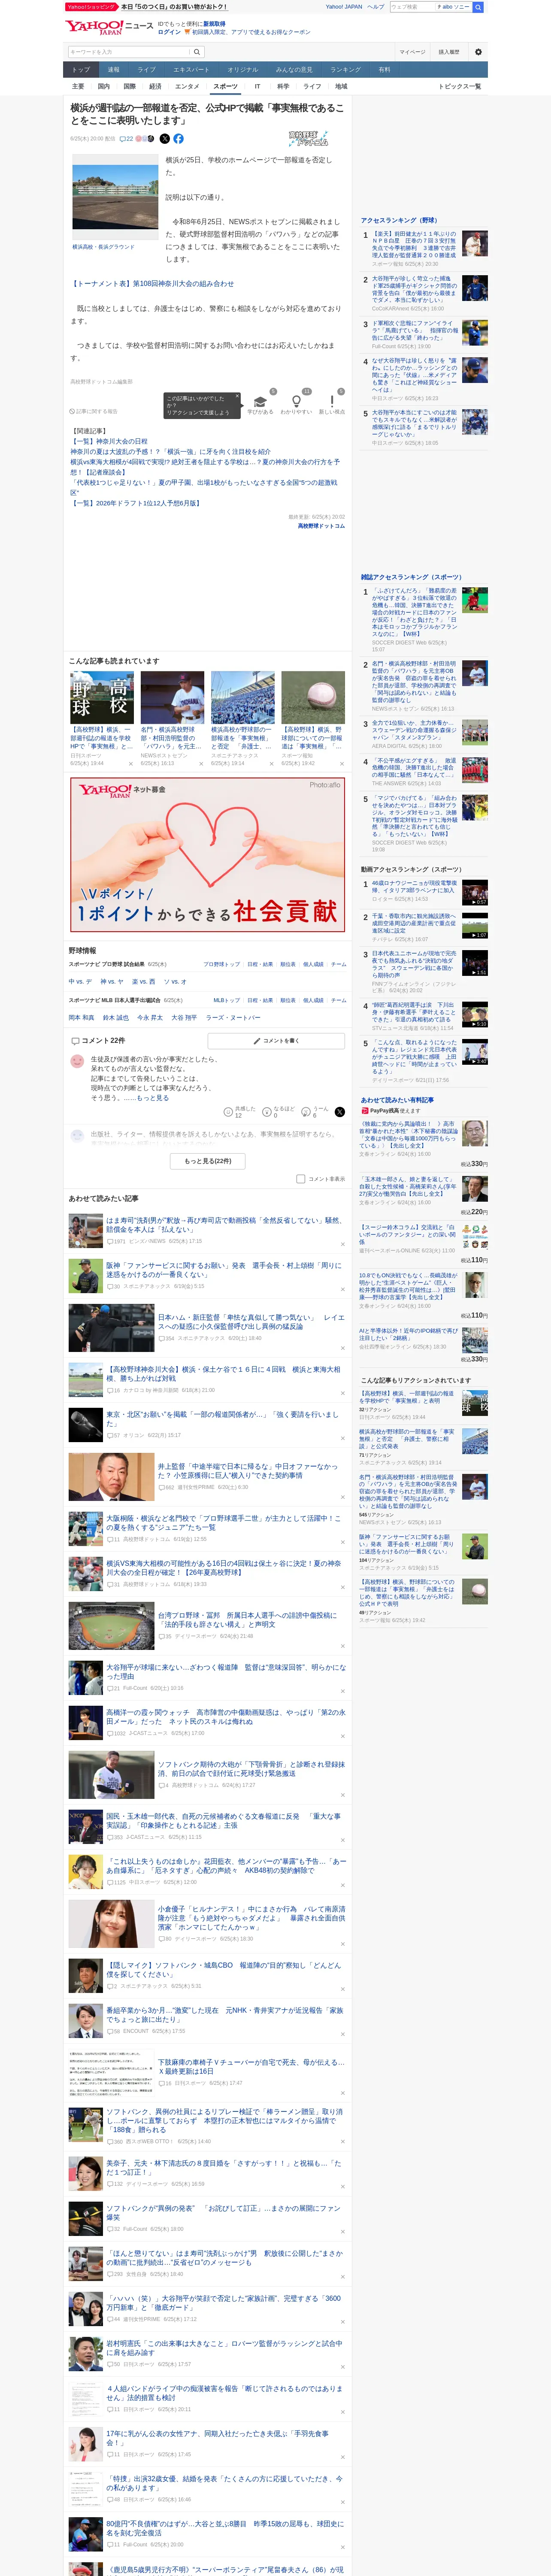Image resolution: width=551 pixels, height=2576 pixels.
Task: Open the ヘルプ link in top bar
Action: [375, 7]
